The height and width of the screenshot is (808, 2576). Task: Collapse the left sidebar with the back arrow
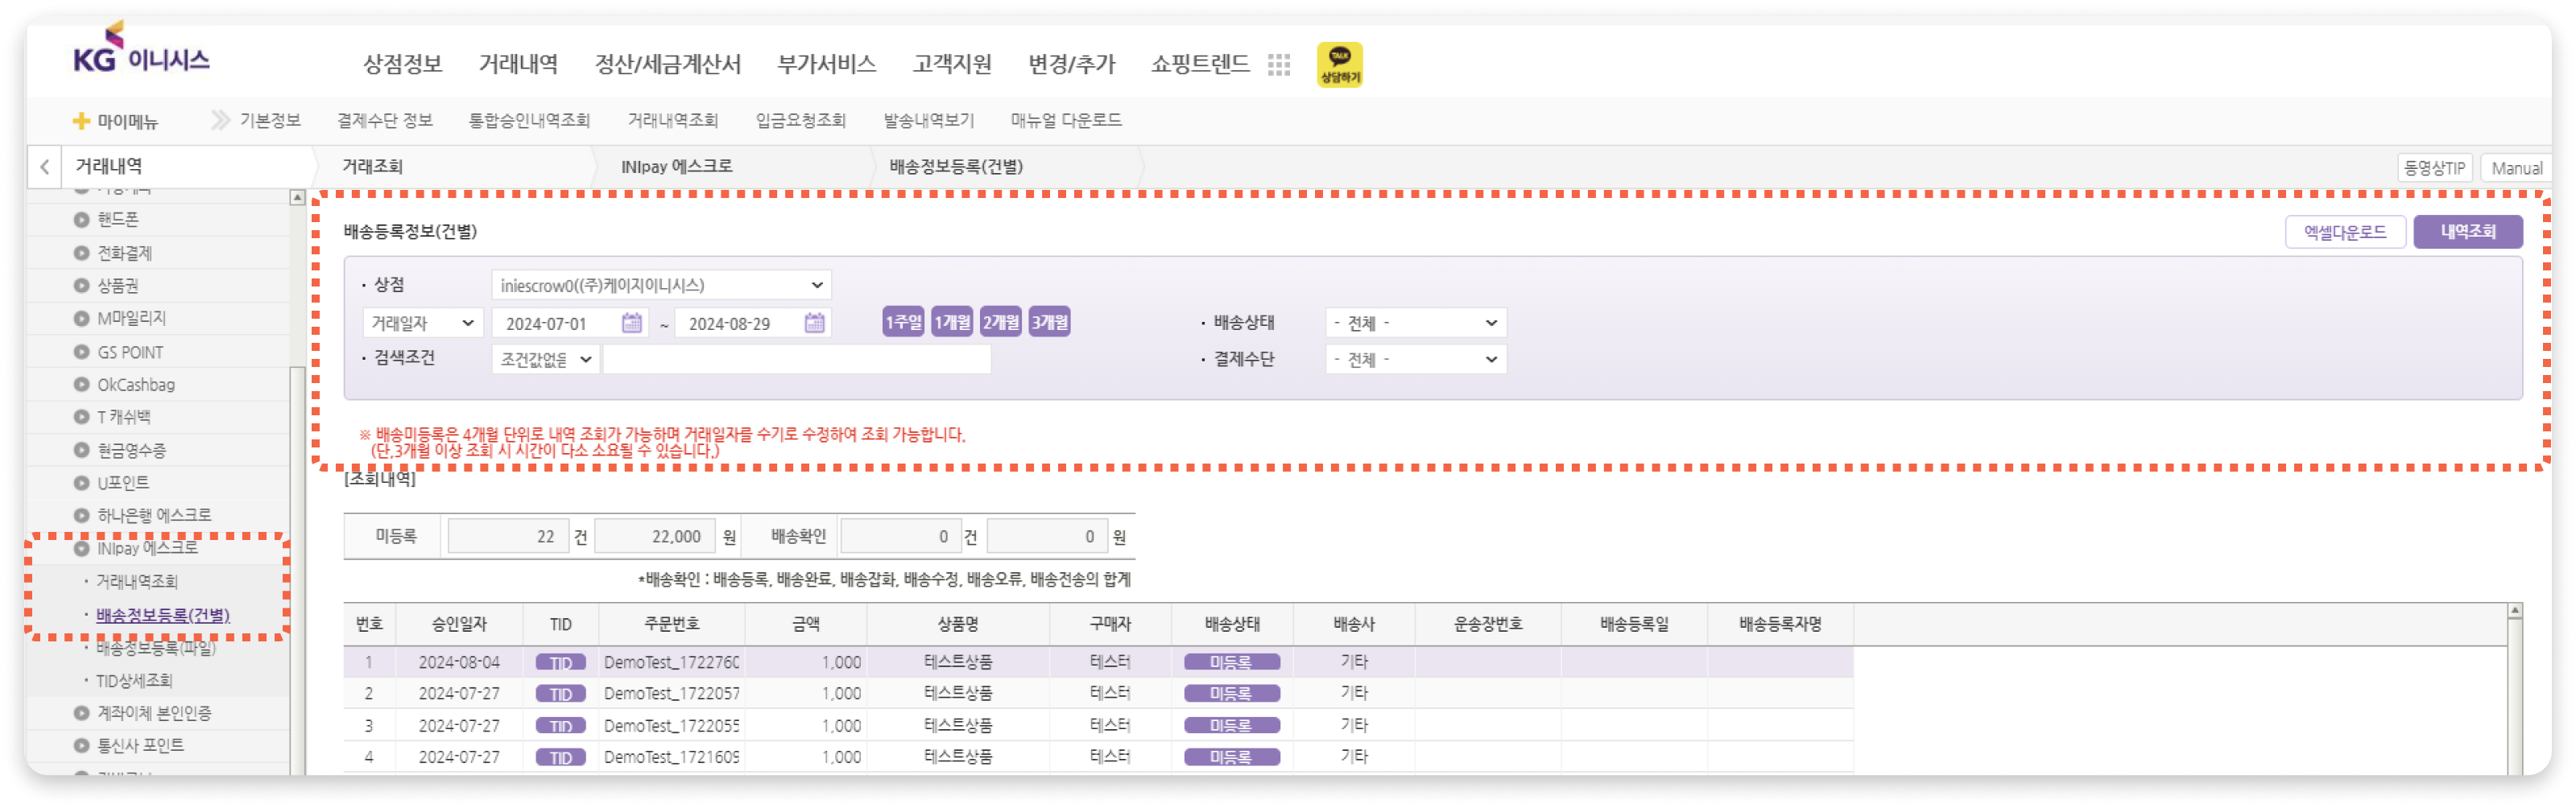pos(45,167)
